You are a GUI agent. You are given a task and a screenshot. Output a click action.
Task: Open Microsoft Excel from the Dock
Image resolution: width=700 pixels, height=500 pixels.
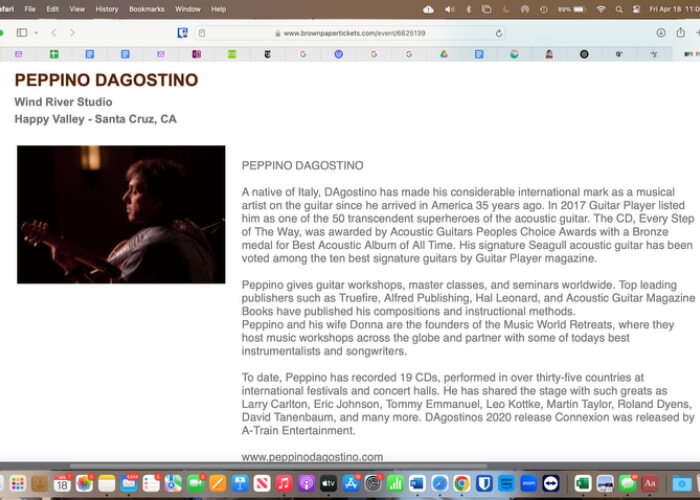(583, 483)
